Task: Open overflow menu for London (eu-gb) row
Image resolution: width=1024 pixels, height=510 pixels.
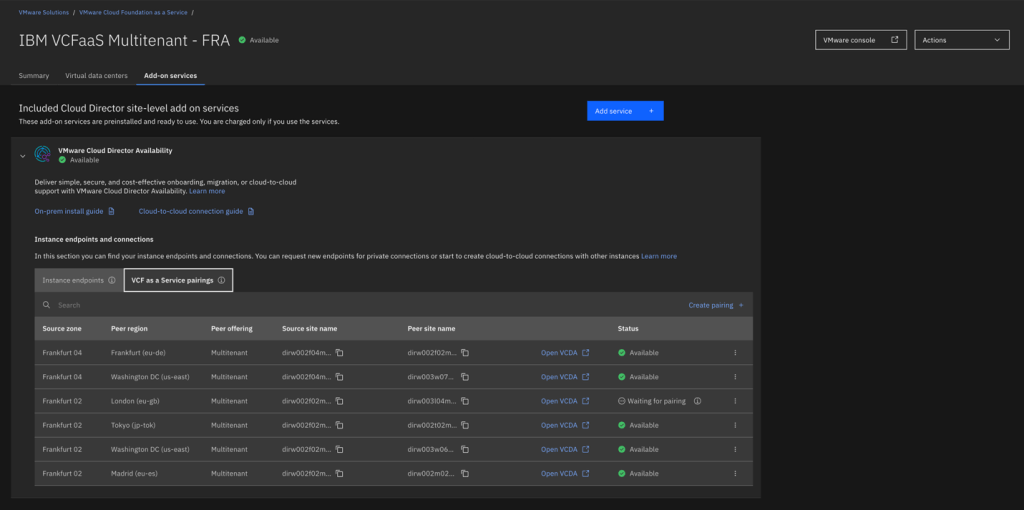Action: pos(736,401)
